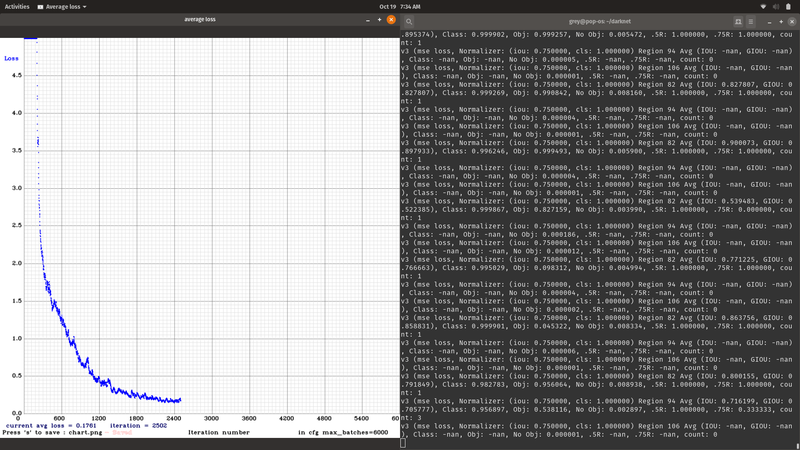800x450 pixels.
Task: Open search in the terminal window
Action: click(409, 21)
